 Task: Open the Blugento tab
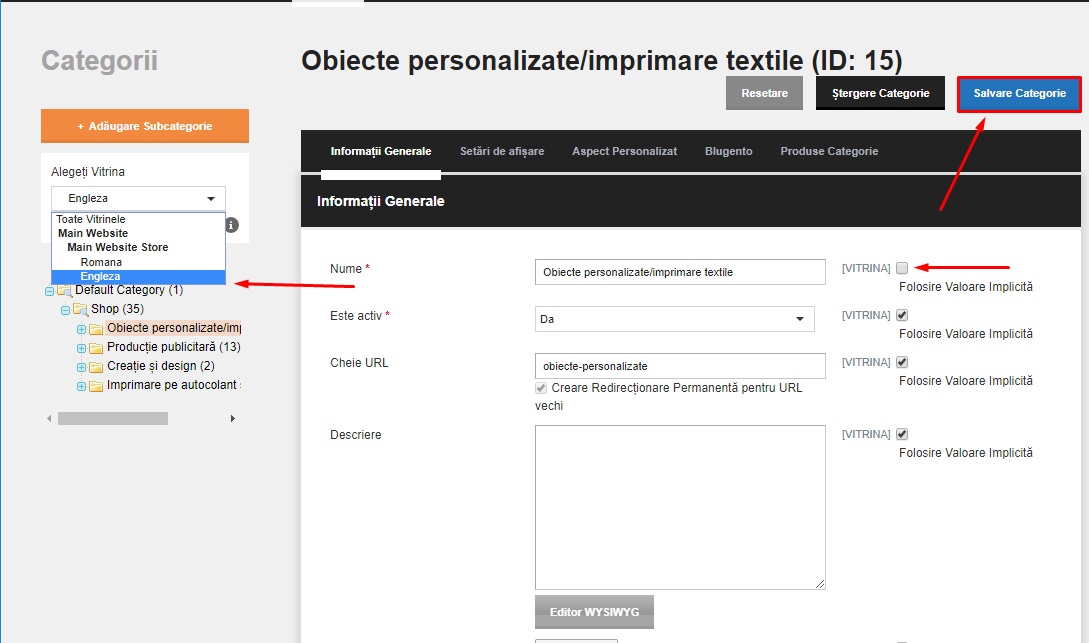tap(729, 151)
